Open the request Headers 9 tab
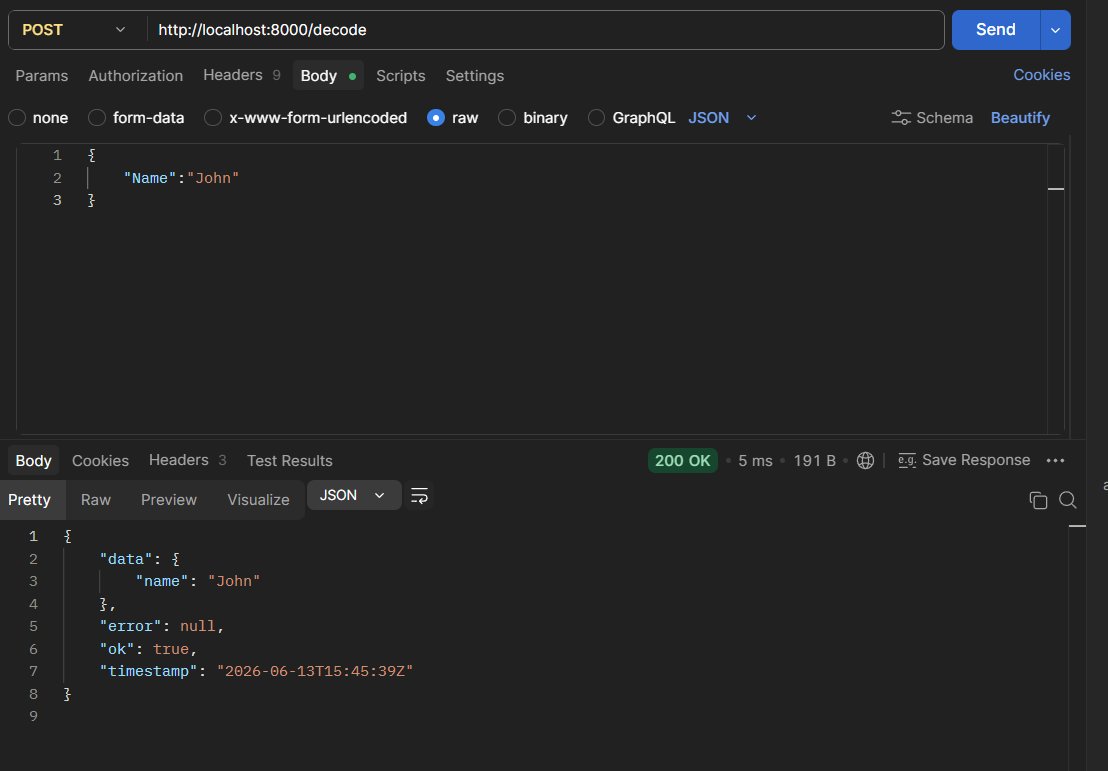This screenshot has height=771, width=1108. coord(242,75)
